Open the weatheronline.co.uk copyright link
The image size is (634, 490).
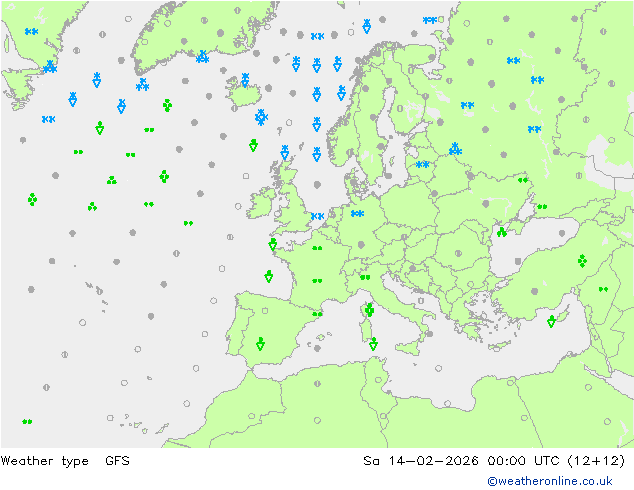click(x=550, y=481)
